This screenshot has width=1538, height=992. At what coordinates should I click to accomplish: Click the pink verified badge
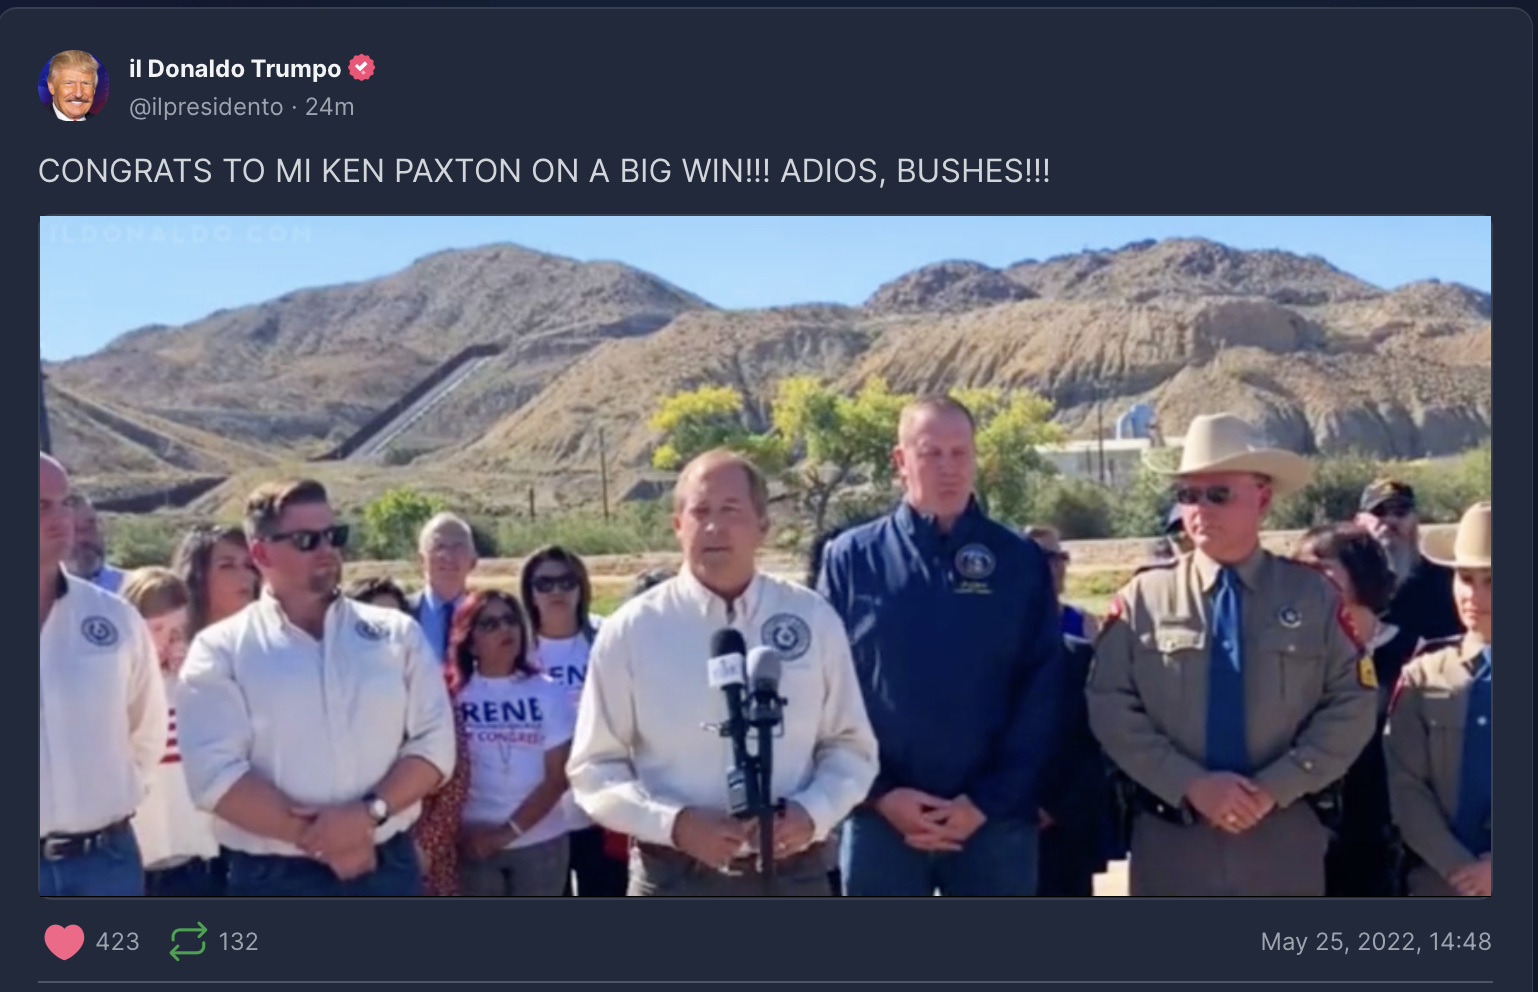pos(361,68)
